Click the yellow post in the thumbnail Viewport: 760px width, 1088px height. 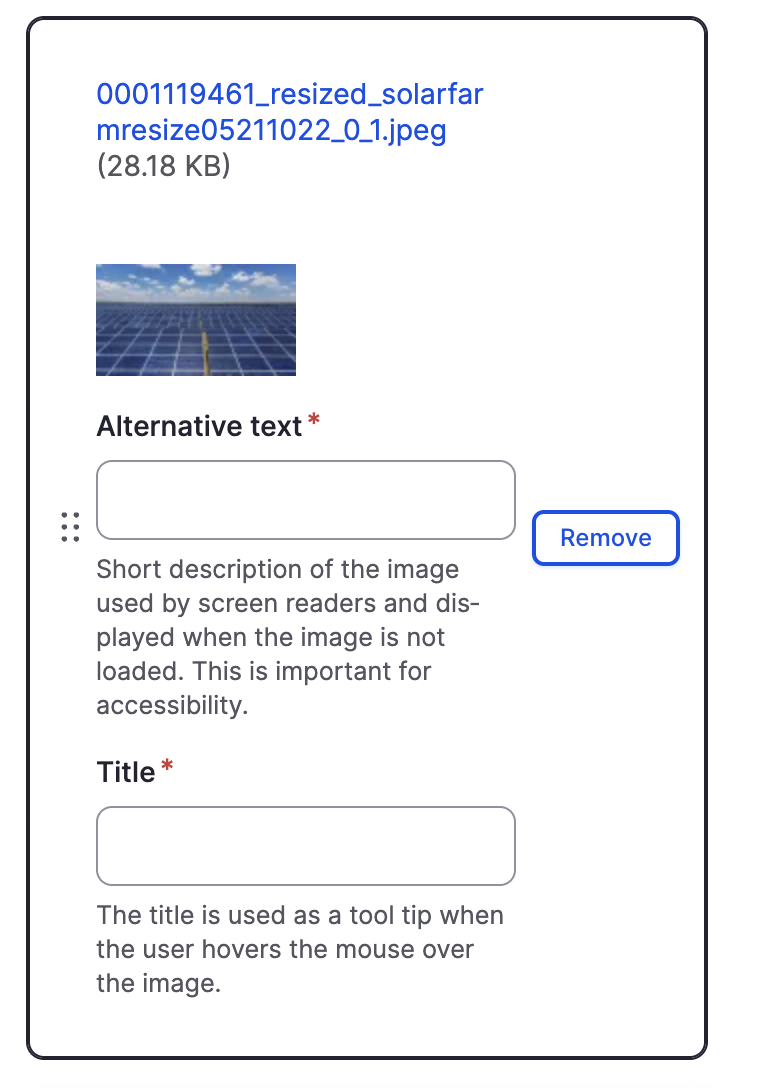tap(206, 352)
